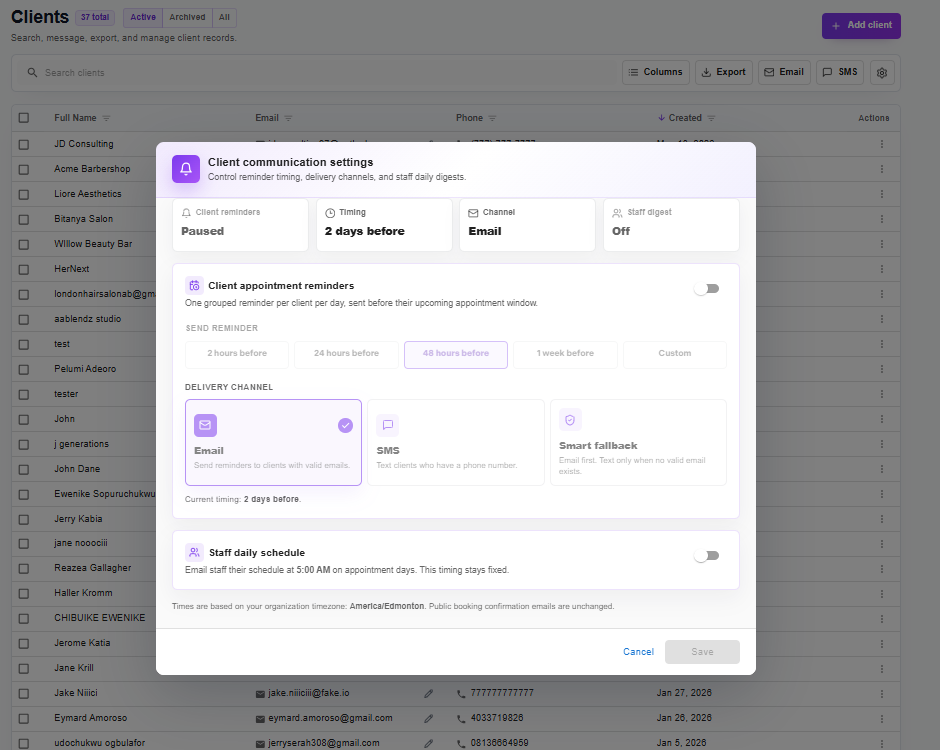940x750 pixels.
Task: Click the Email toolbar button
Action: (784, 72)
